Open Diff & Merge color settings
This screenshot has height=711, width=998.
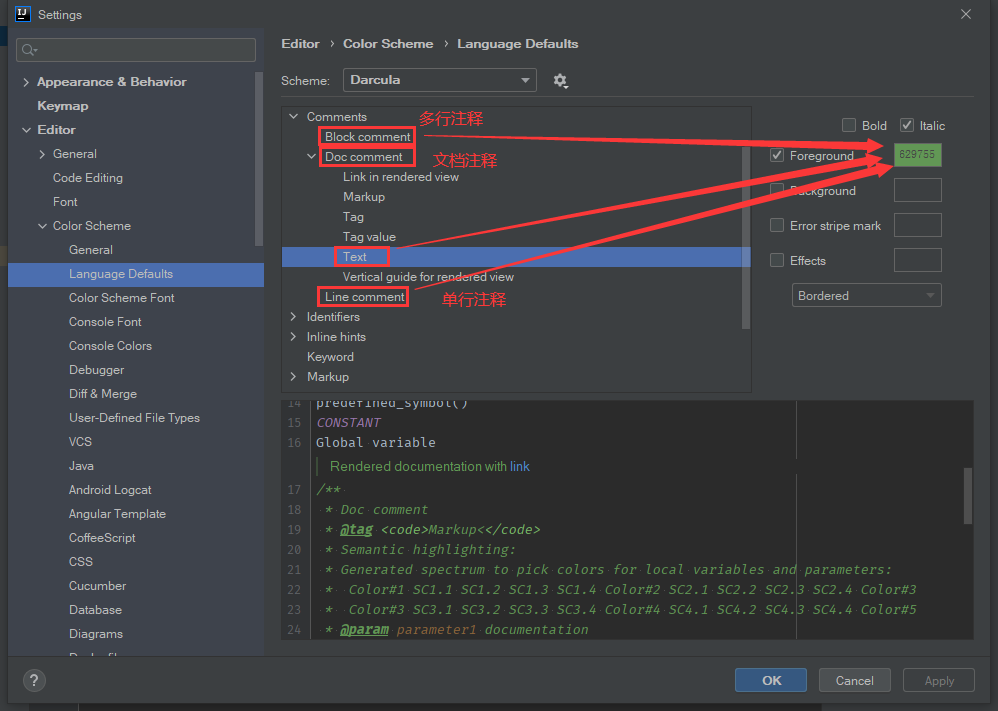coord(102,394)
